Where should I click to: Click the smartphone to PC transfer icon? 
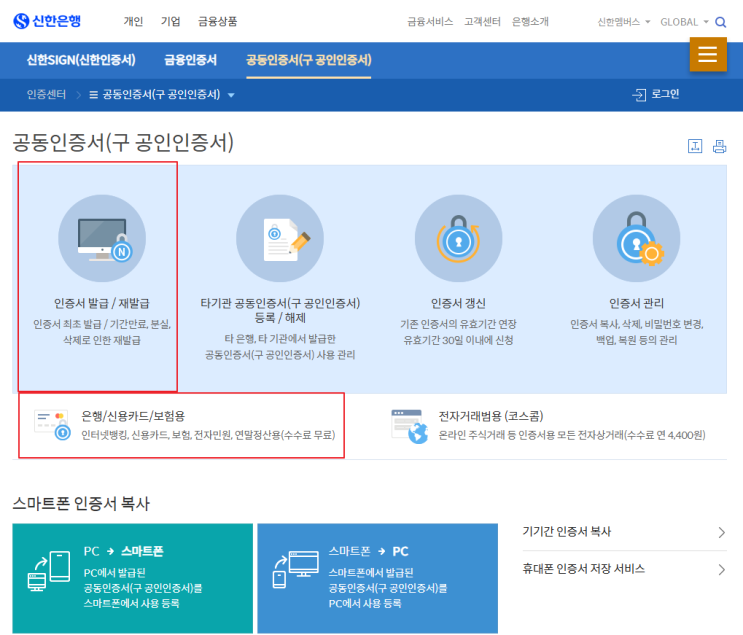click(296, 570)
